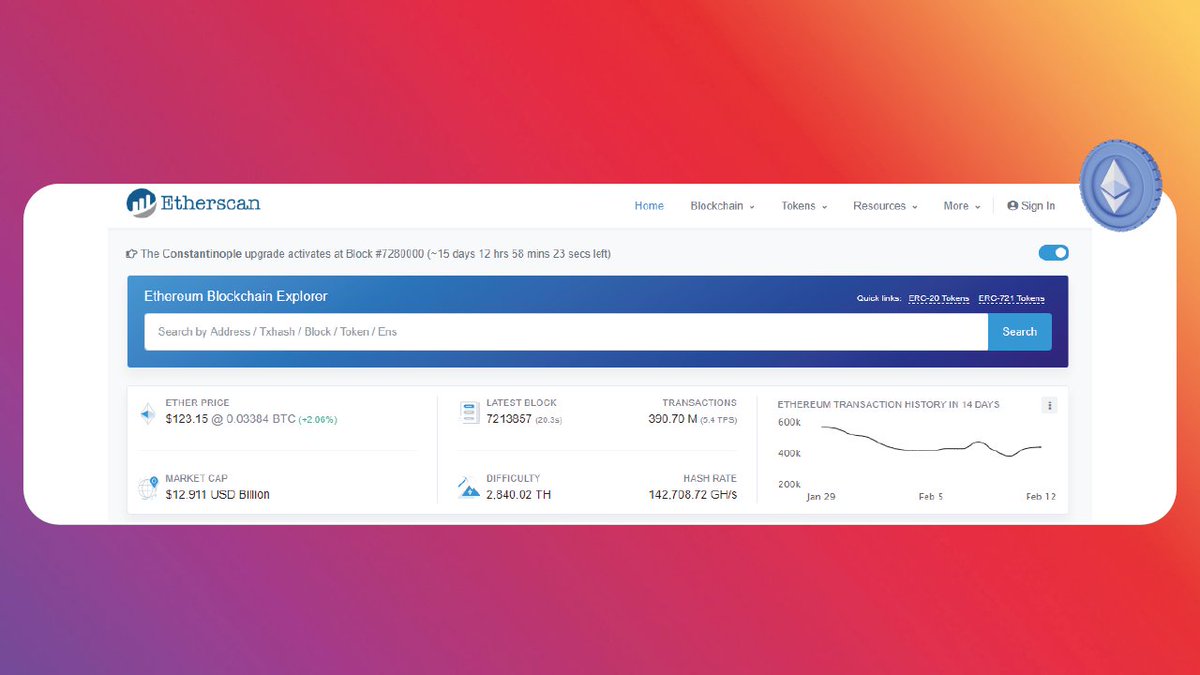The height and width of the screenshot is (675, 1200).
Task: Open the ERC-20 Tokens quick link
Action: 939,298
